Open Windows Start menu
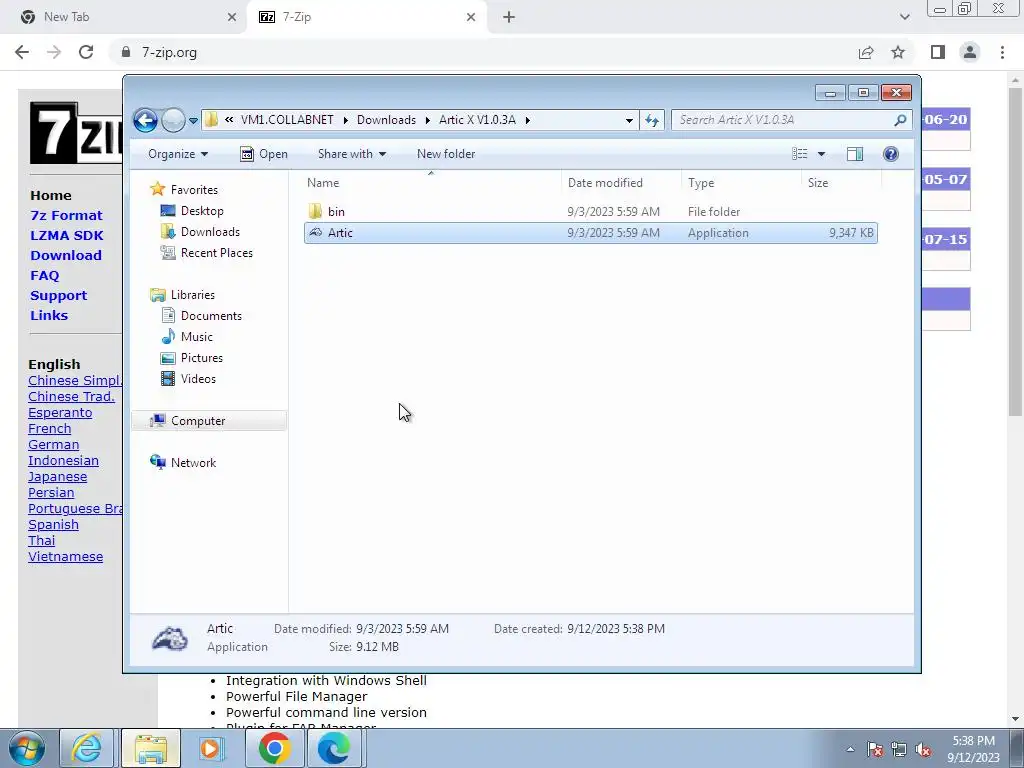Image resolution: width=1024 pixels, height=768 pixels. 27,748
